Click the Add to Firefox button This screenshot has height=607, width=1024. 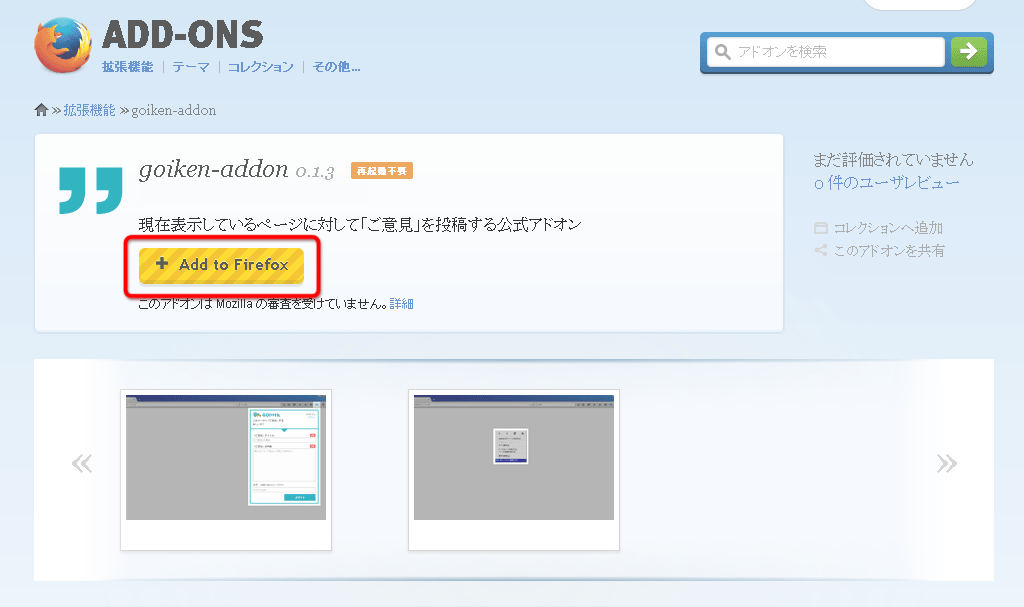pos(221,265)
